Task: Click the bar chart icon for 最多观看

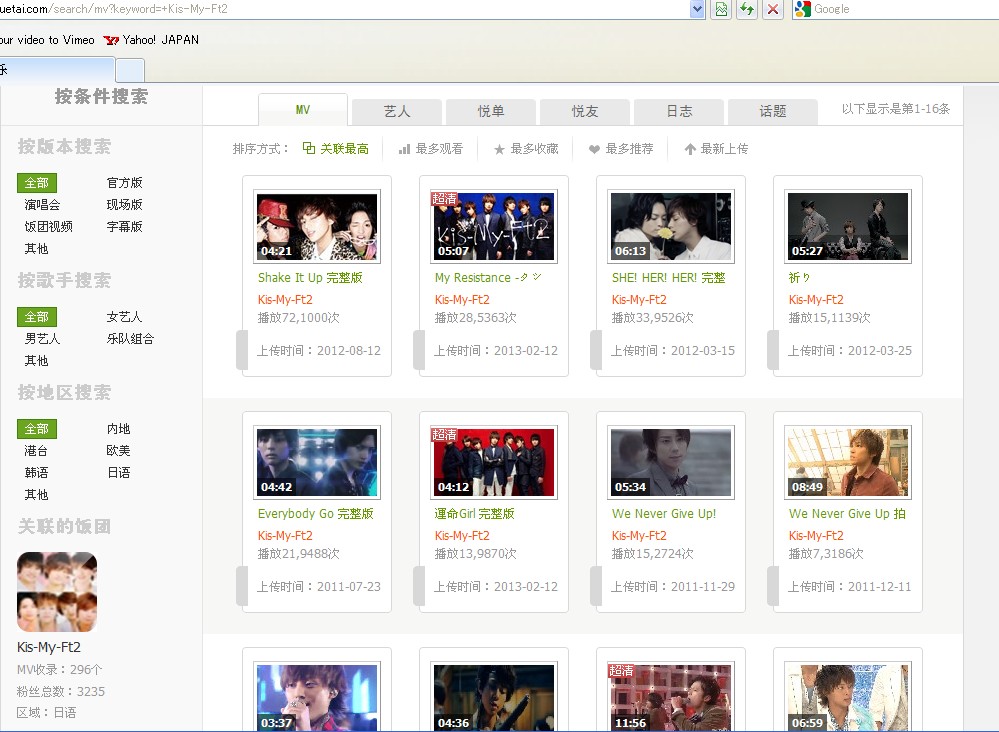Action: coord(405,149)
